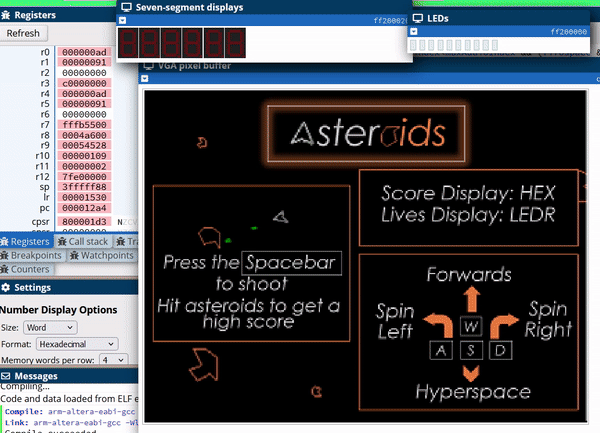
Task: Click the r0 register label
Action: click(x=45, y=52)
